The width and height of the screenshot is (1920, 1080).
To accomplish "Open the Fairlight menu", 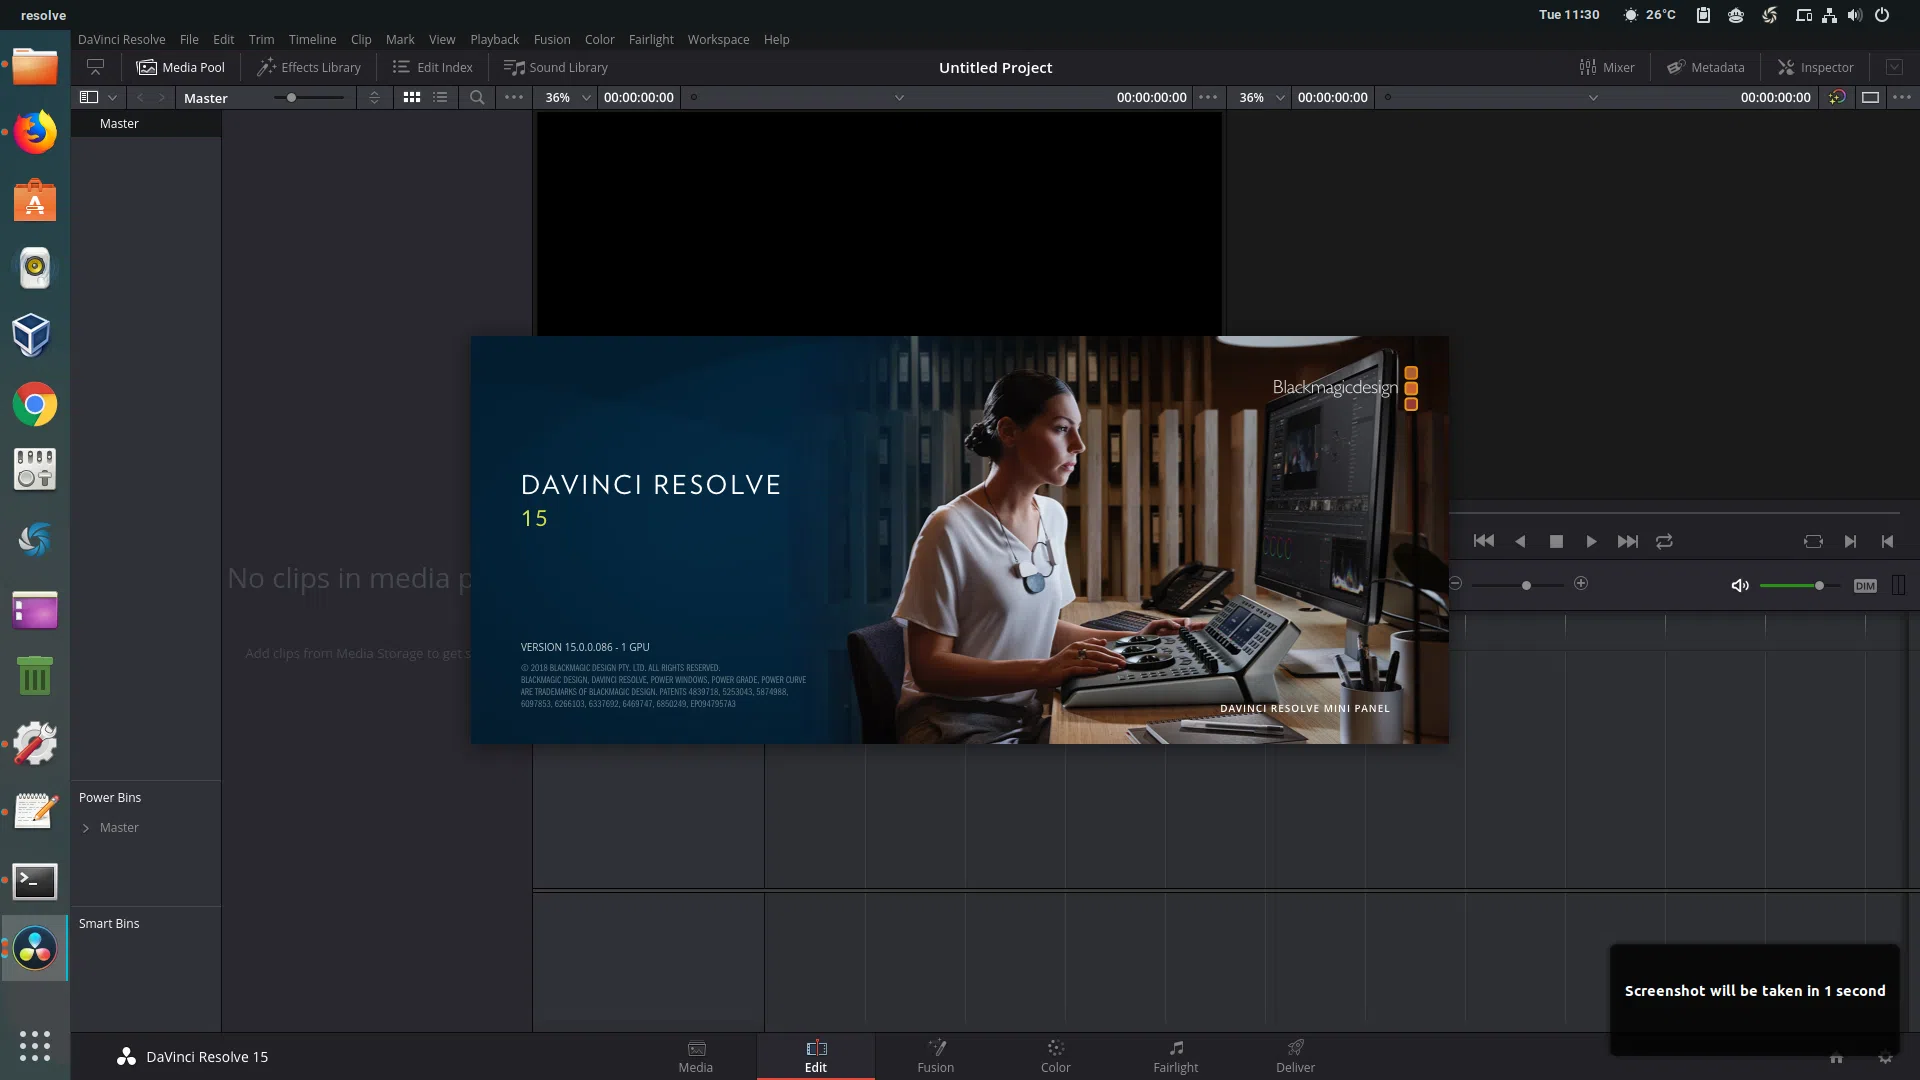I will 651,39.
